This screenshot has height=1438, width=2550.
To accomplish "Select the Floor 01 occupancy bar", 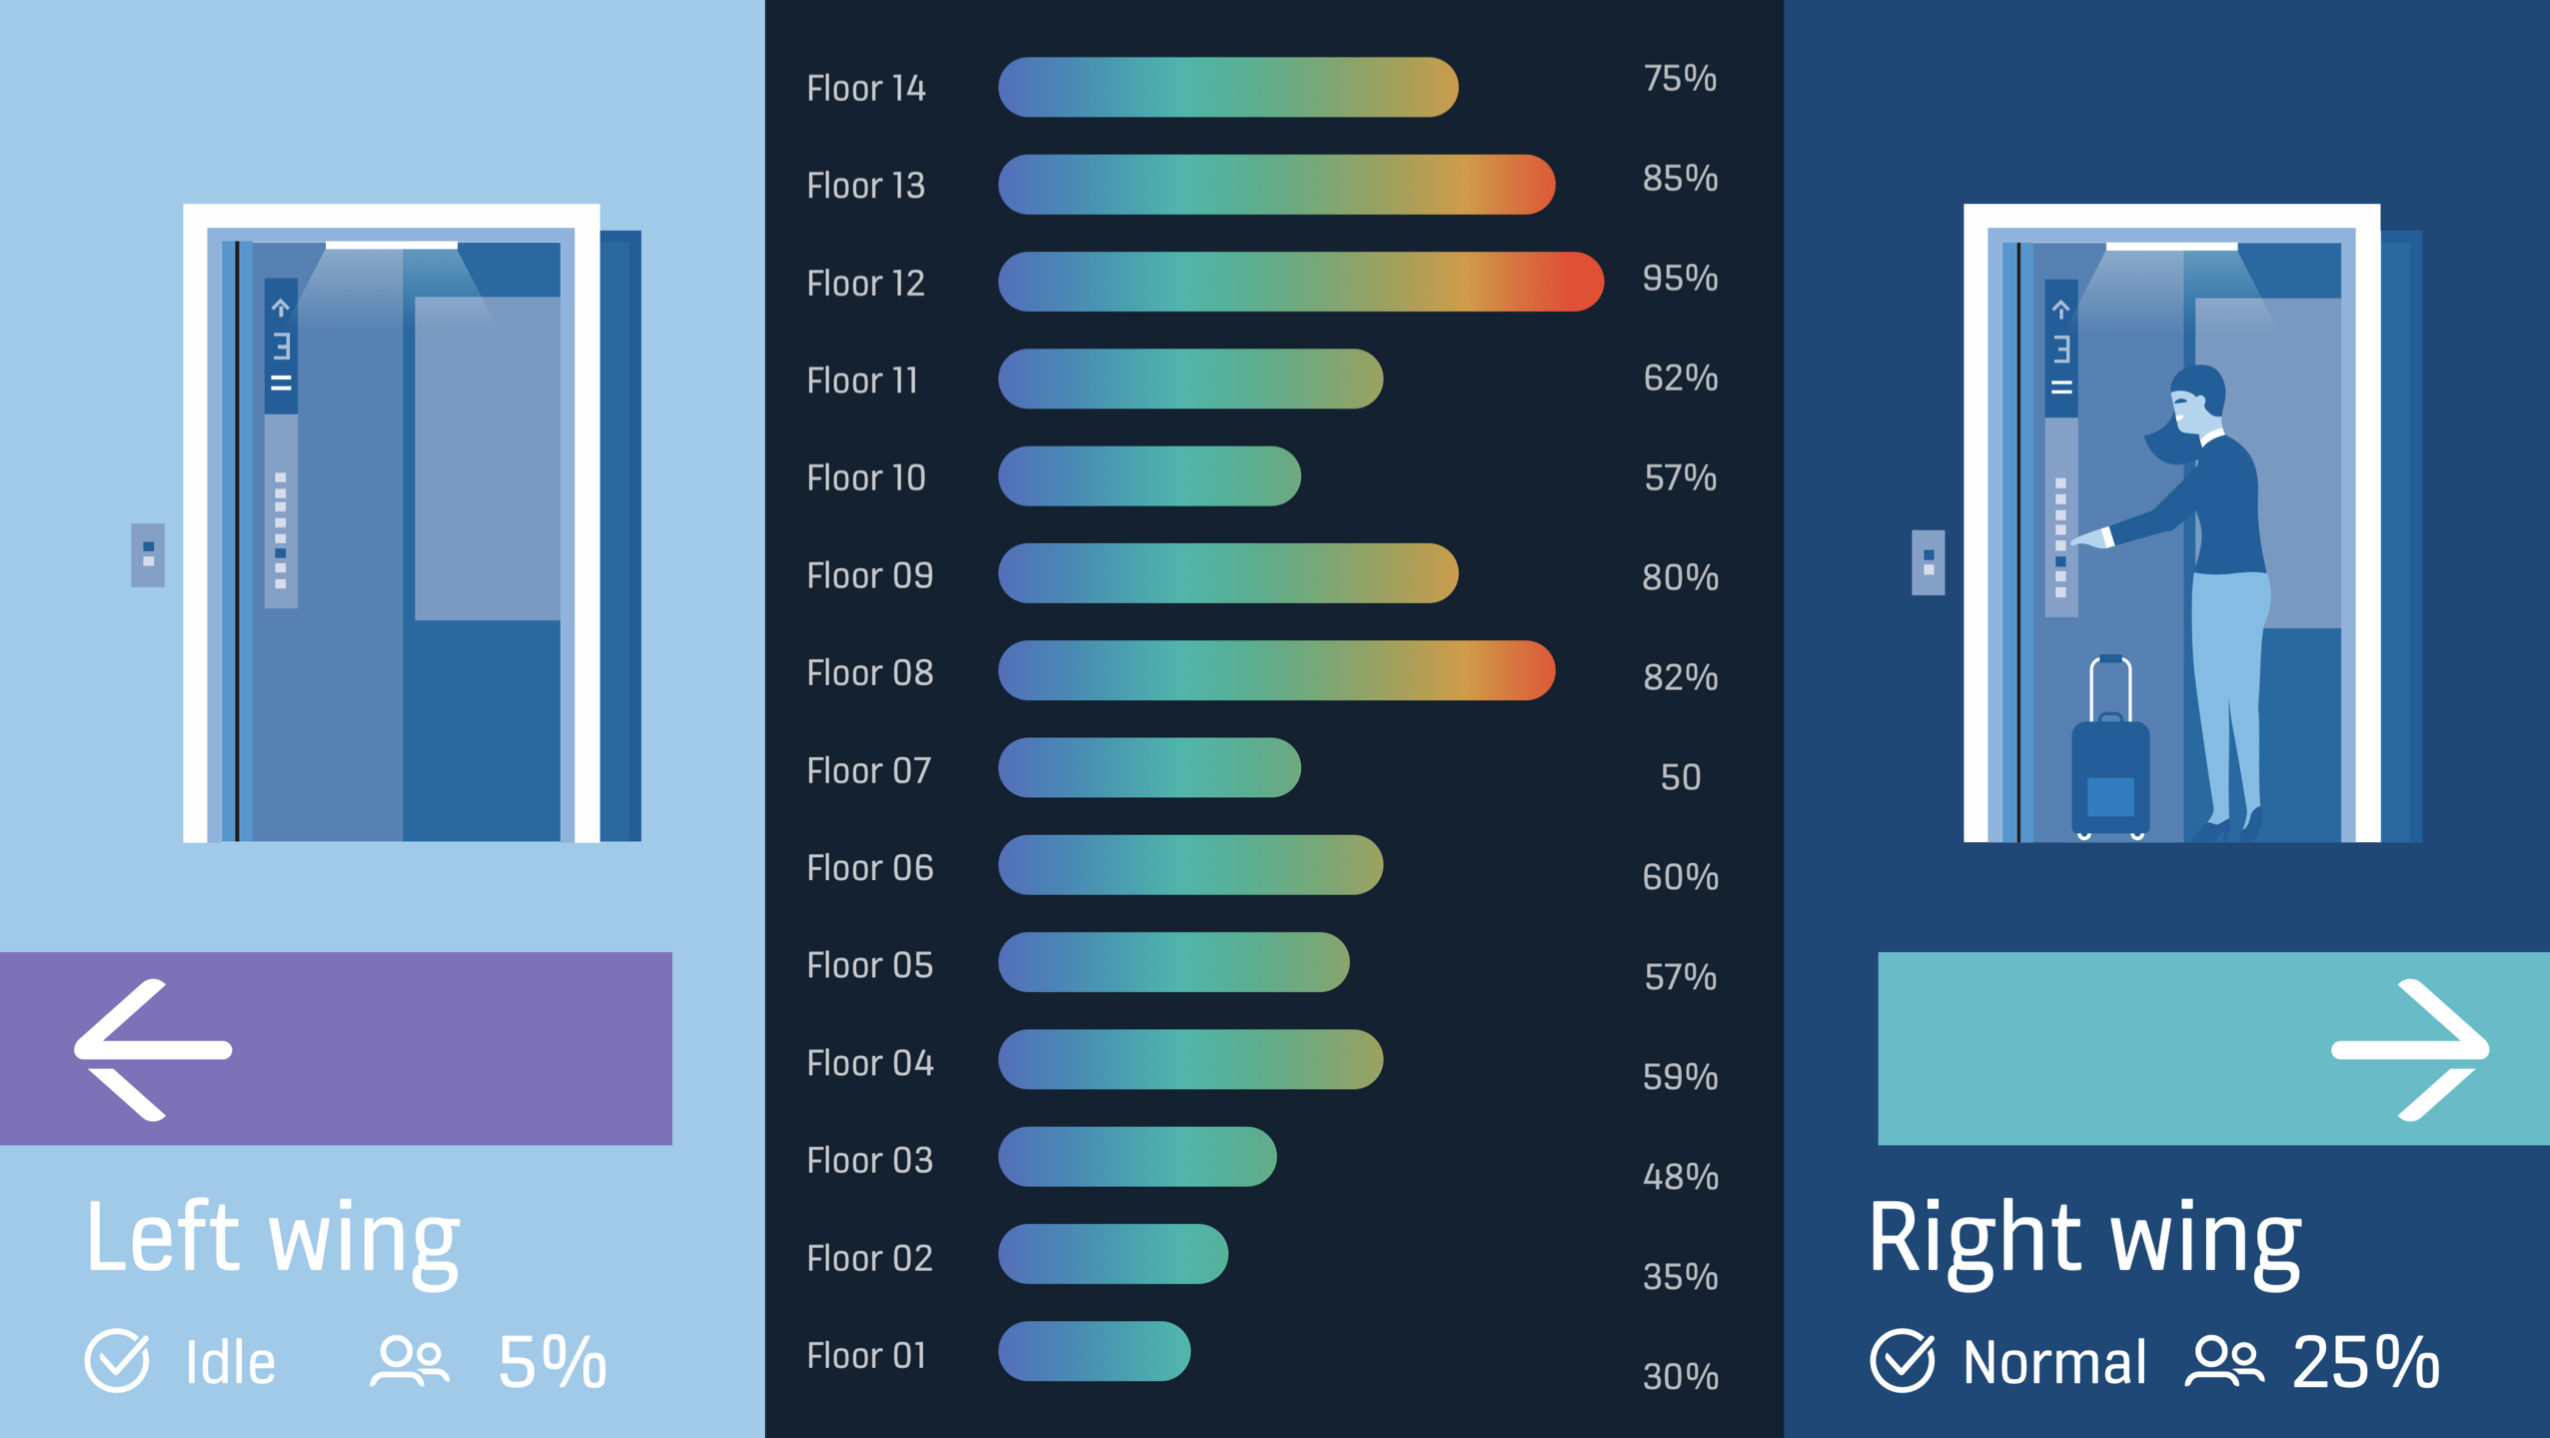I will [x=1094, y=1351].
